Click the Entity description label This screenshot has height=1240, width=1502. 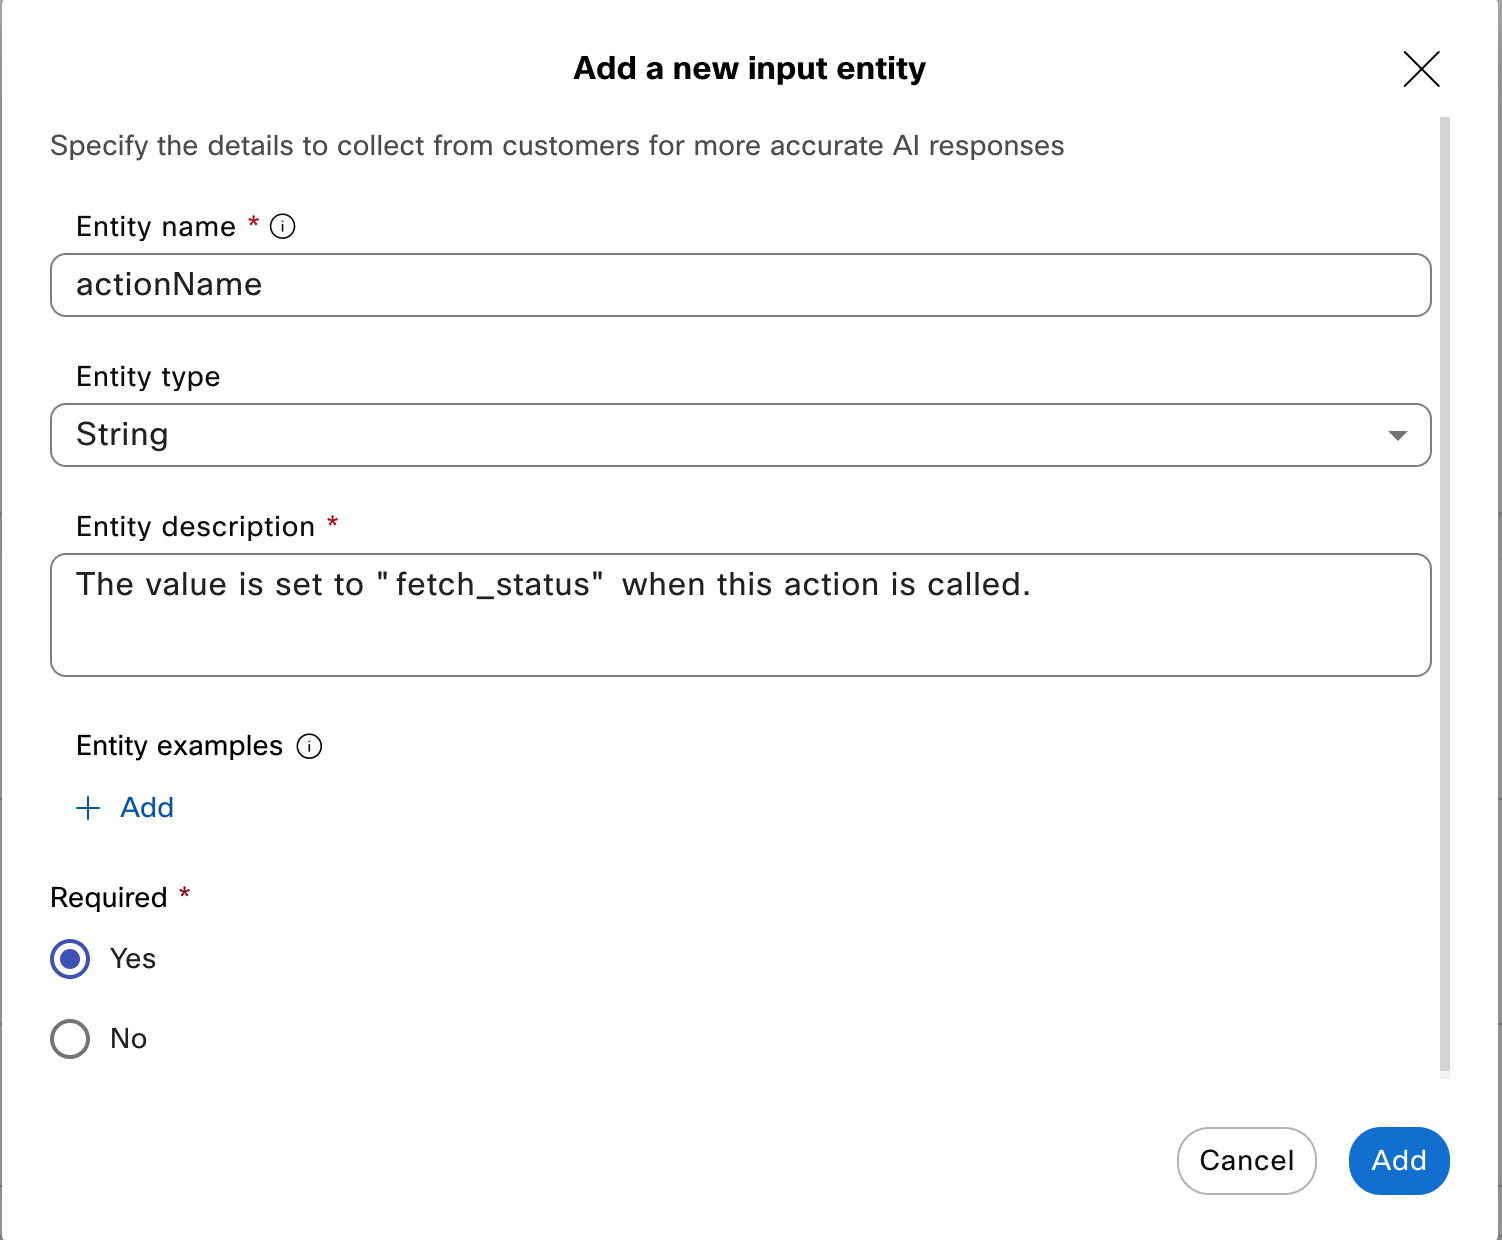(195, 527)
